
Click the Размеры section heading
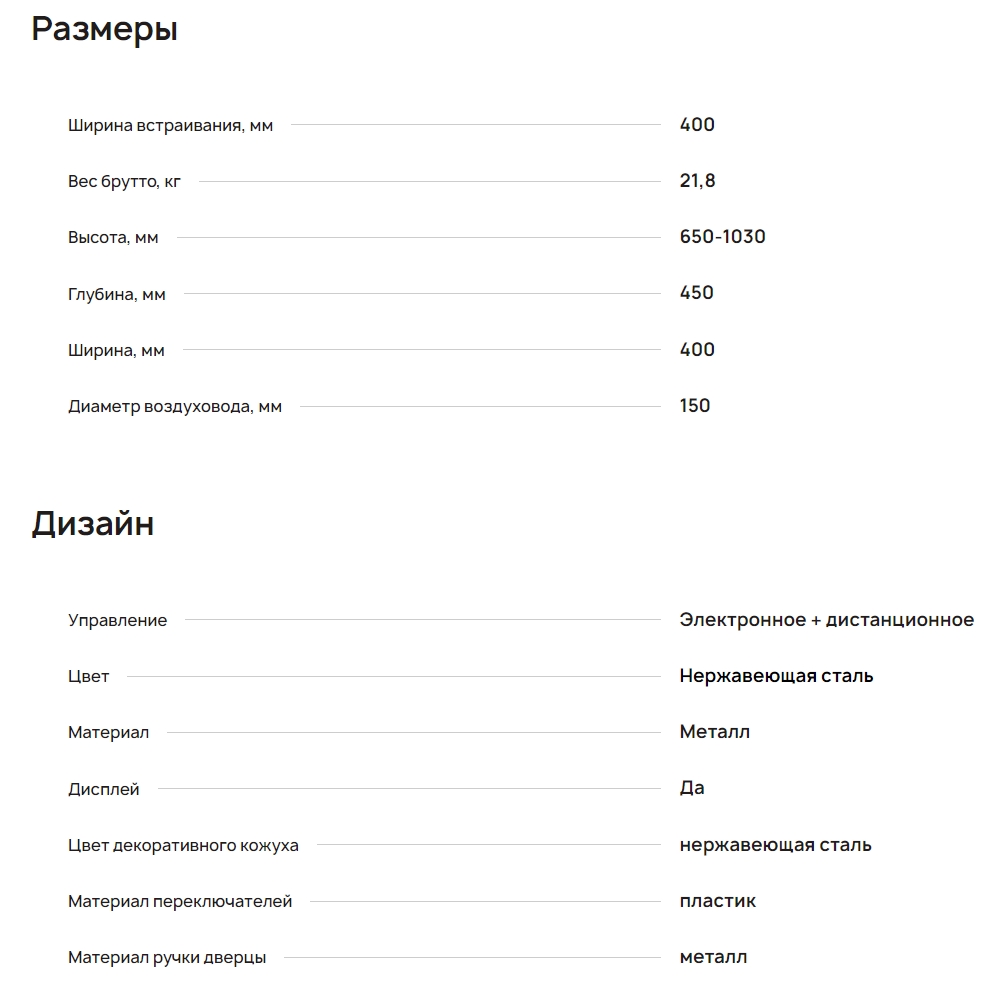tap(104, 29)
